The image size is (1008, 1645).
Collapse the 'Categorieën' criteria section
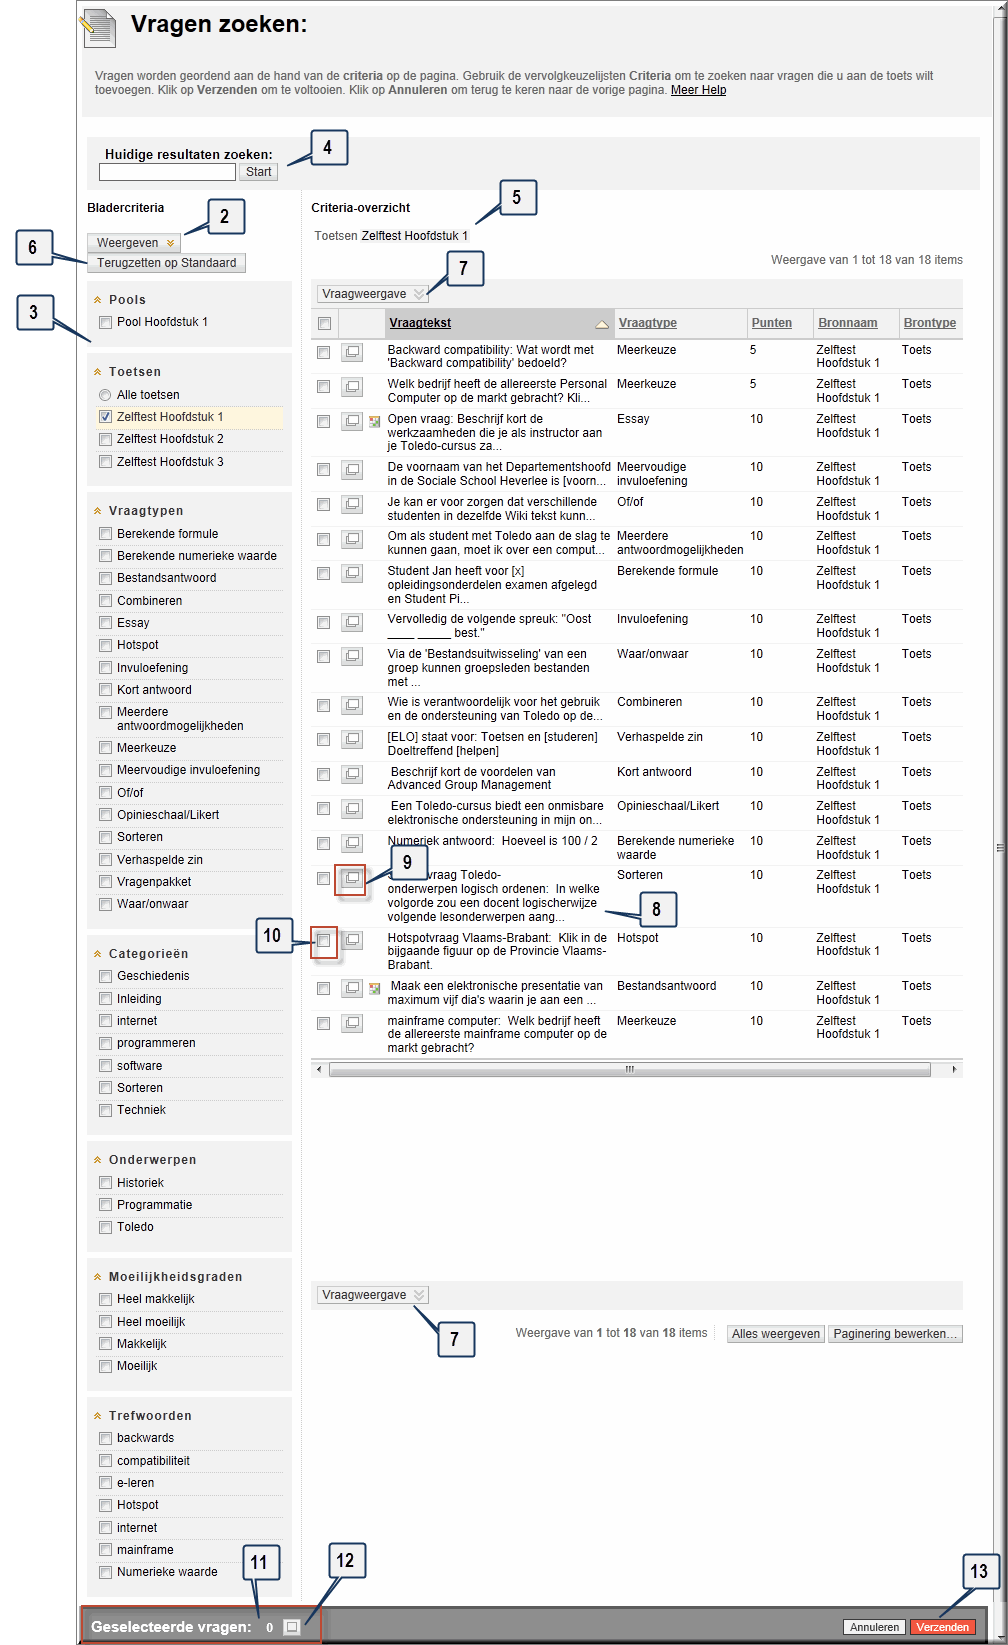(97, 954)
